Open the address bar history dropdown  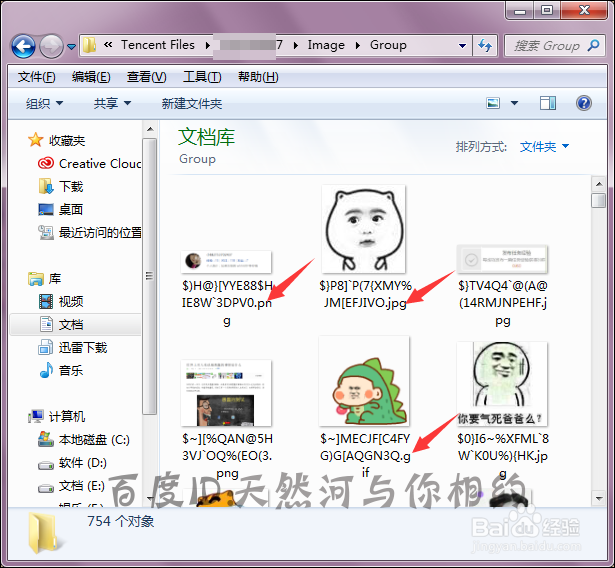[x=462, y=46]
